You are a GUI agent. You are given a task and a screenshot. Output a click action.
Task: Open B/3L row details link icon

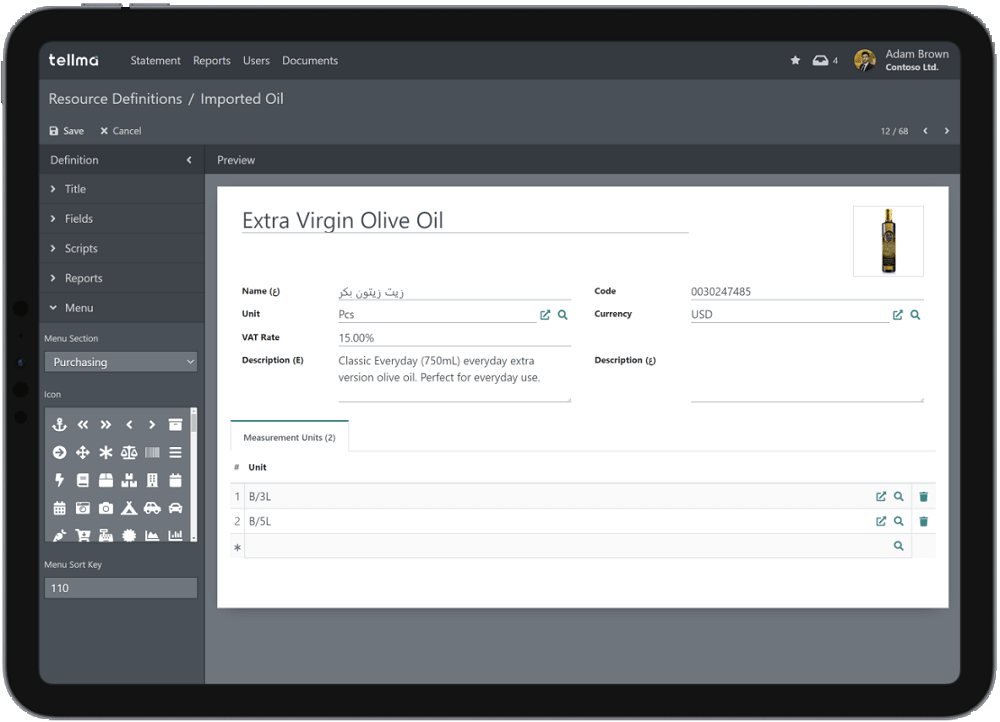881,497
